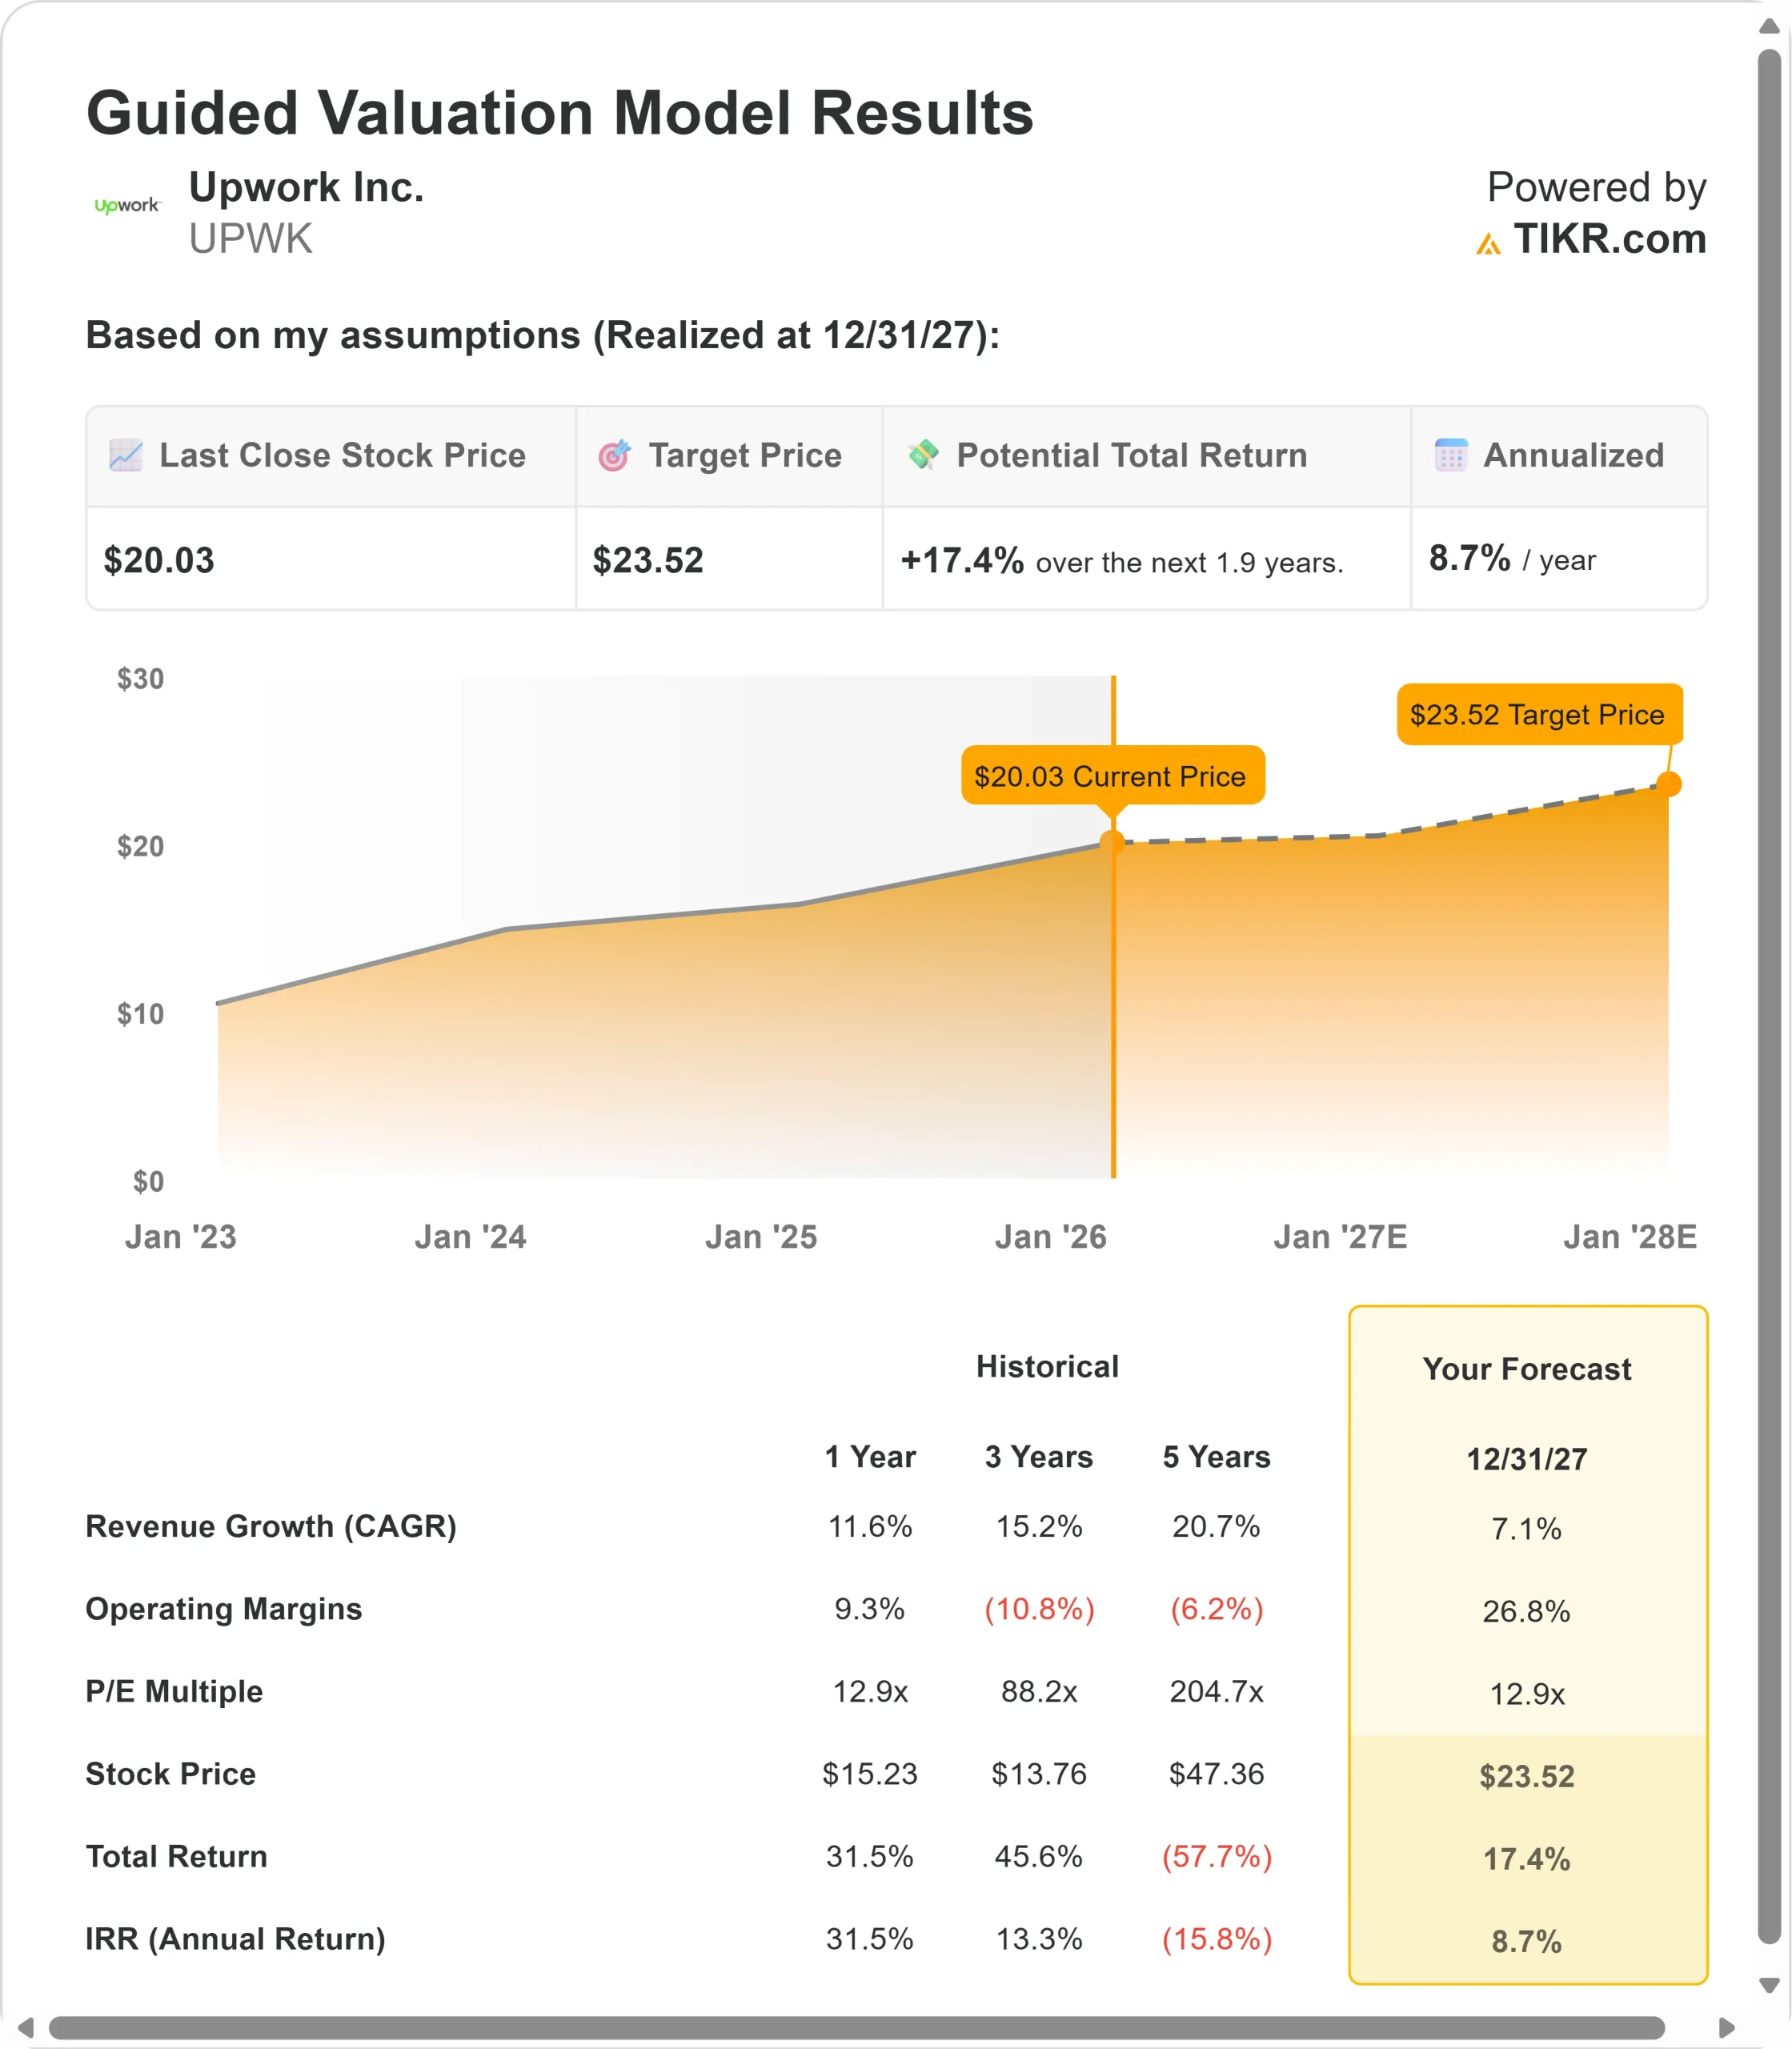Image resolution: width=1792 pixels, height=2049 pixels.
Task: Click the calendar icon beside Annualized
Action: click(x=1451, y=455)
